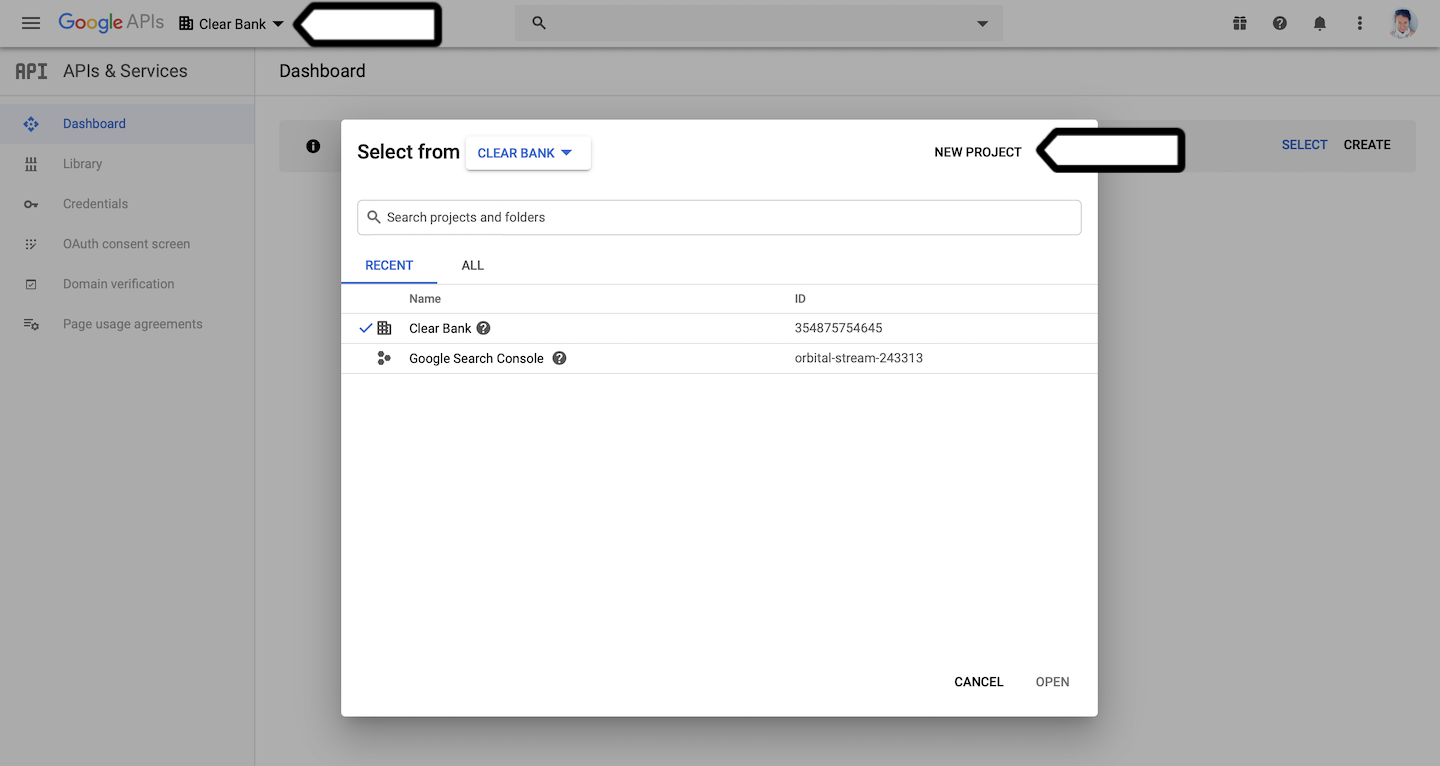The width and height of the screenshot is (1440, 766).
Task: Click CREATE in the dashboard banner
Action: [1367, 145]
